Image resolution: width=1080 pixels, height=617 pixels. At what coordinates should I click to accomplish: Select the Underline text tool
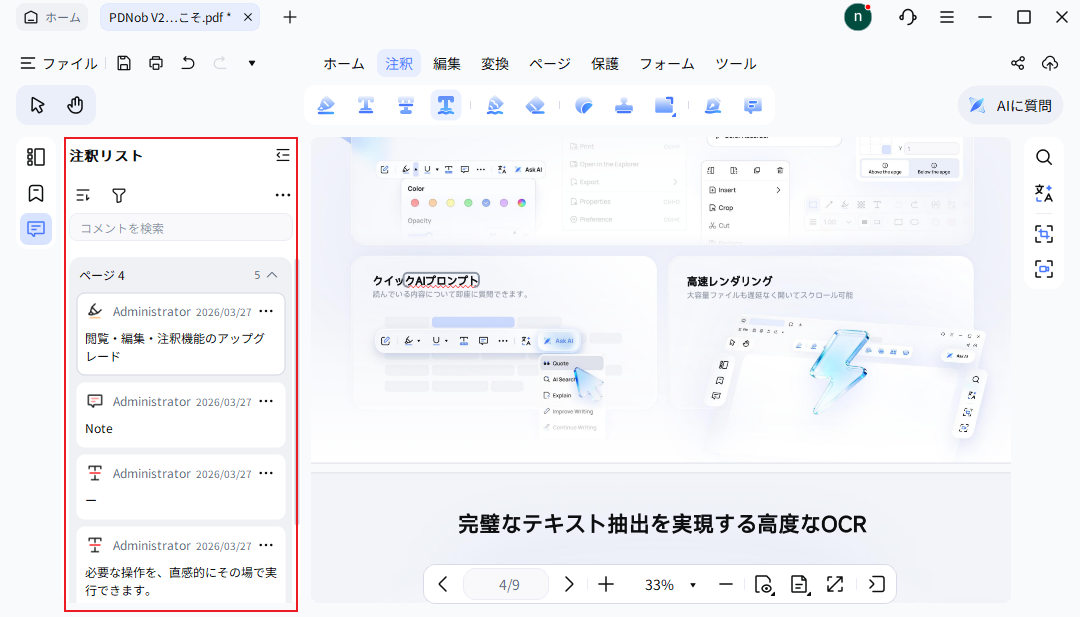366,104
